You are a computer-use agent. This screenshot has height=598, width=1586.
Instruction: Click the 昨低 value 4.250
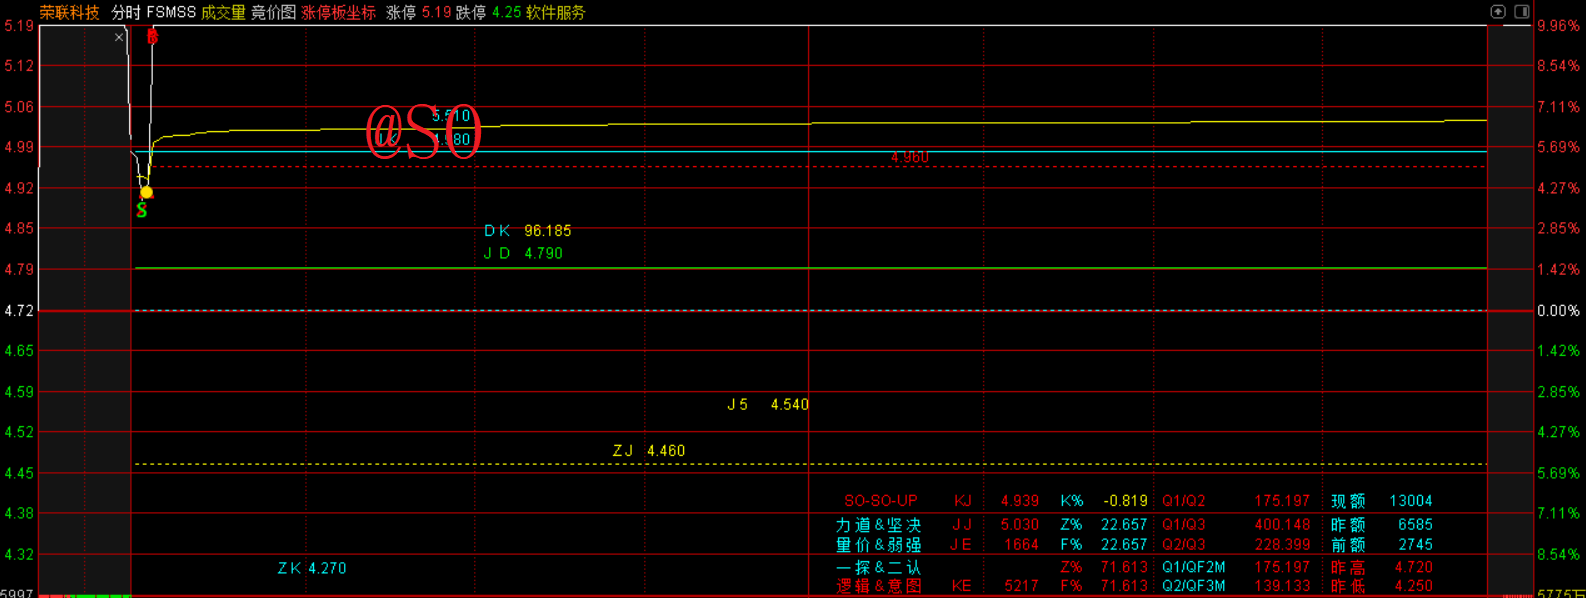click(x=1413, y=586)
